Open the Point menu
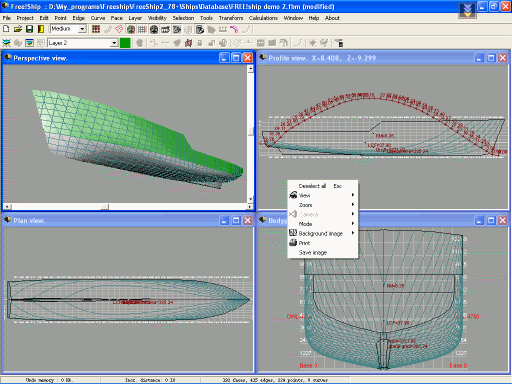512x384 pixels. 60,18
